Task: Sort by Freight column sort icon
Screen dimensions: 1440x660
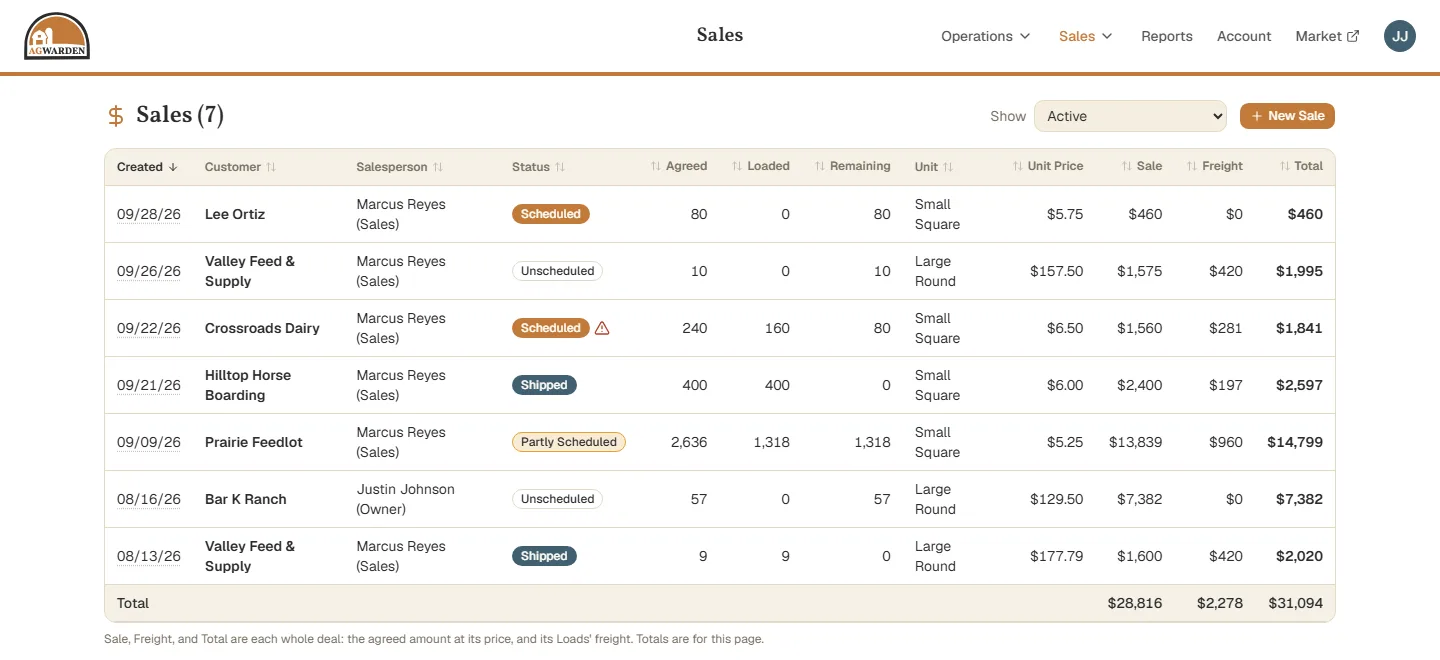Action: coord(1192,166)
